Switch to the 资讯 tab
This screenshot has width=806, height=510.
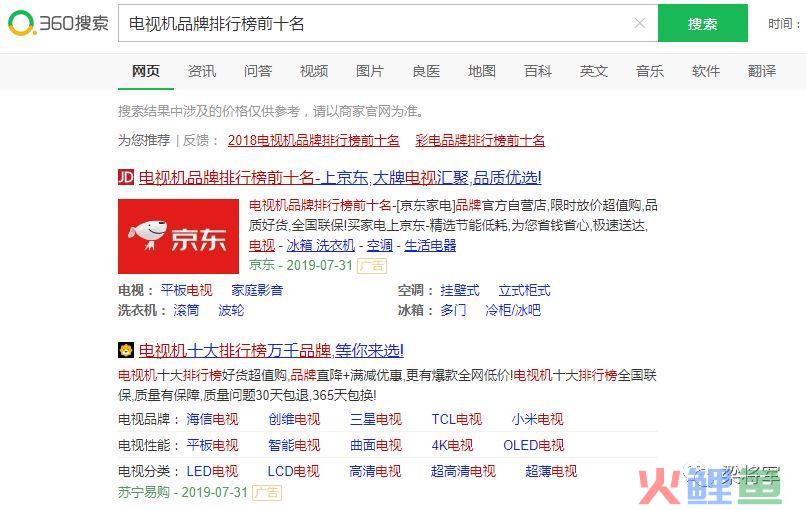click(202, 71)
